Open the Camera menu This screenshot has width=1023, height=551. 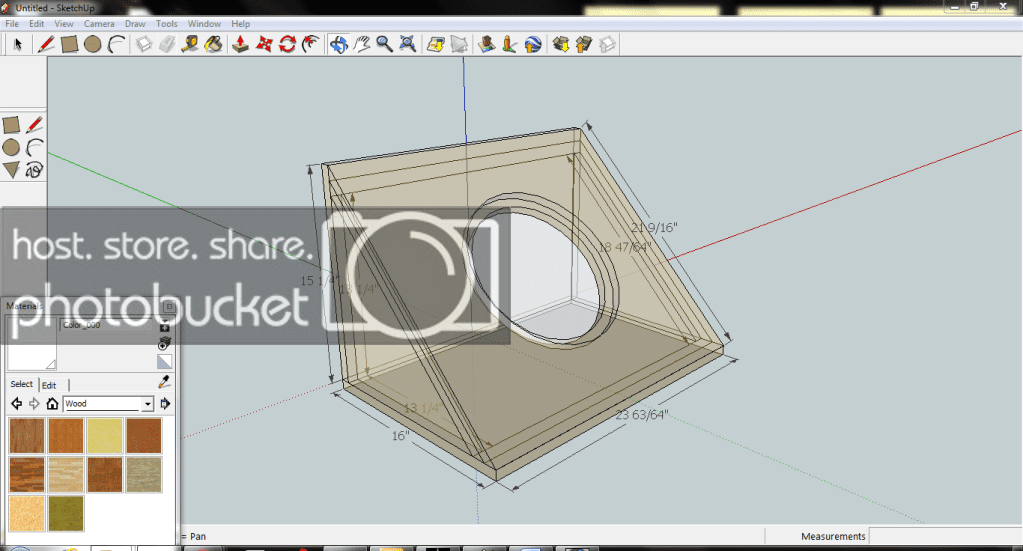tap(99, 23)
